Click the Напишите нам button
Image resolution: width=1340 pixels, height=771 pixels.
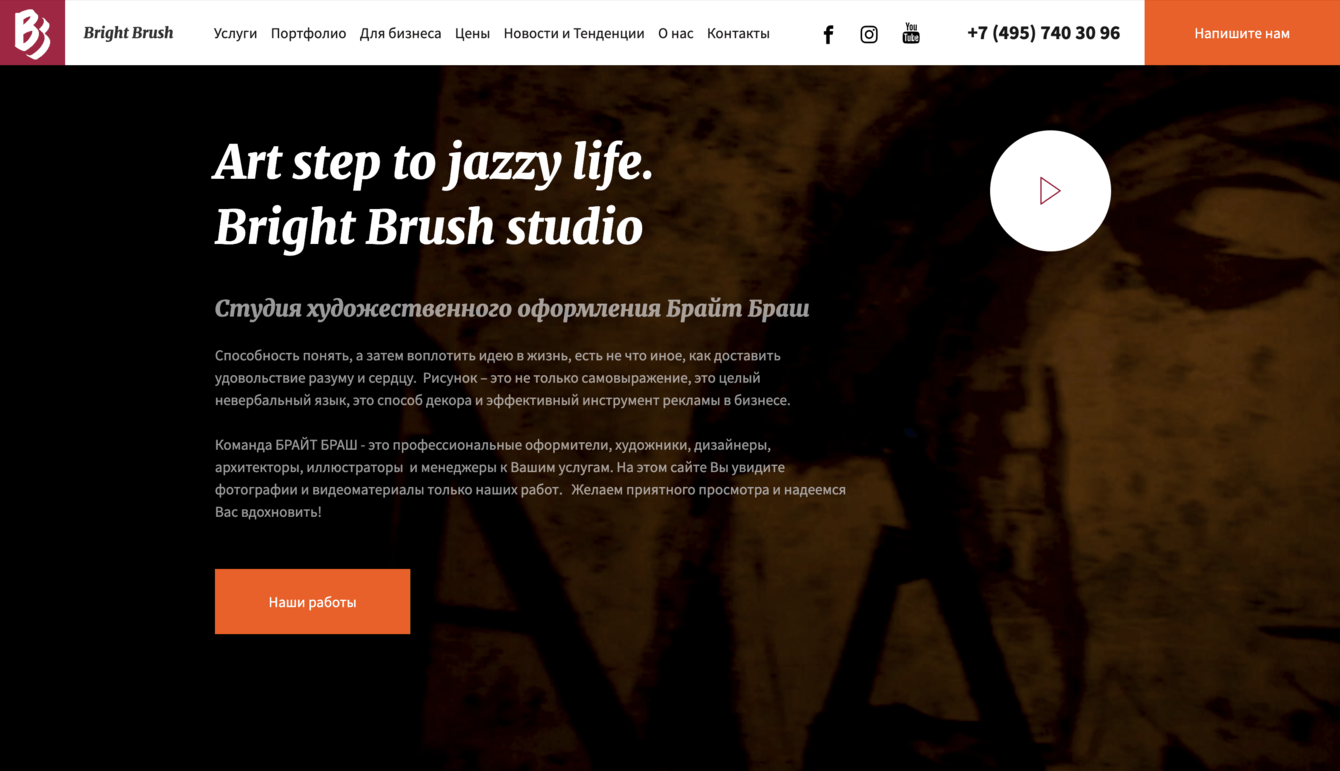[1242, 33]
